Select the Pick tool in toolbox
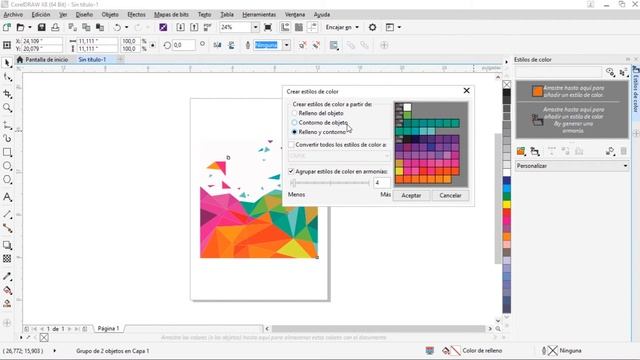This screenshot has height=360, width=640. [7, 63]
